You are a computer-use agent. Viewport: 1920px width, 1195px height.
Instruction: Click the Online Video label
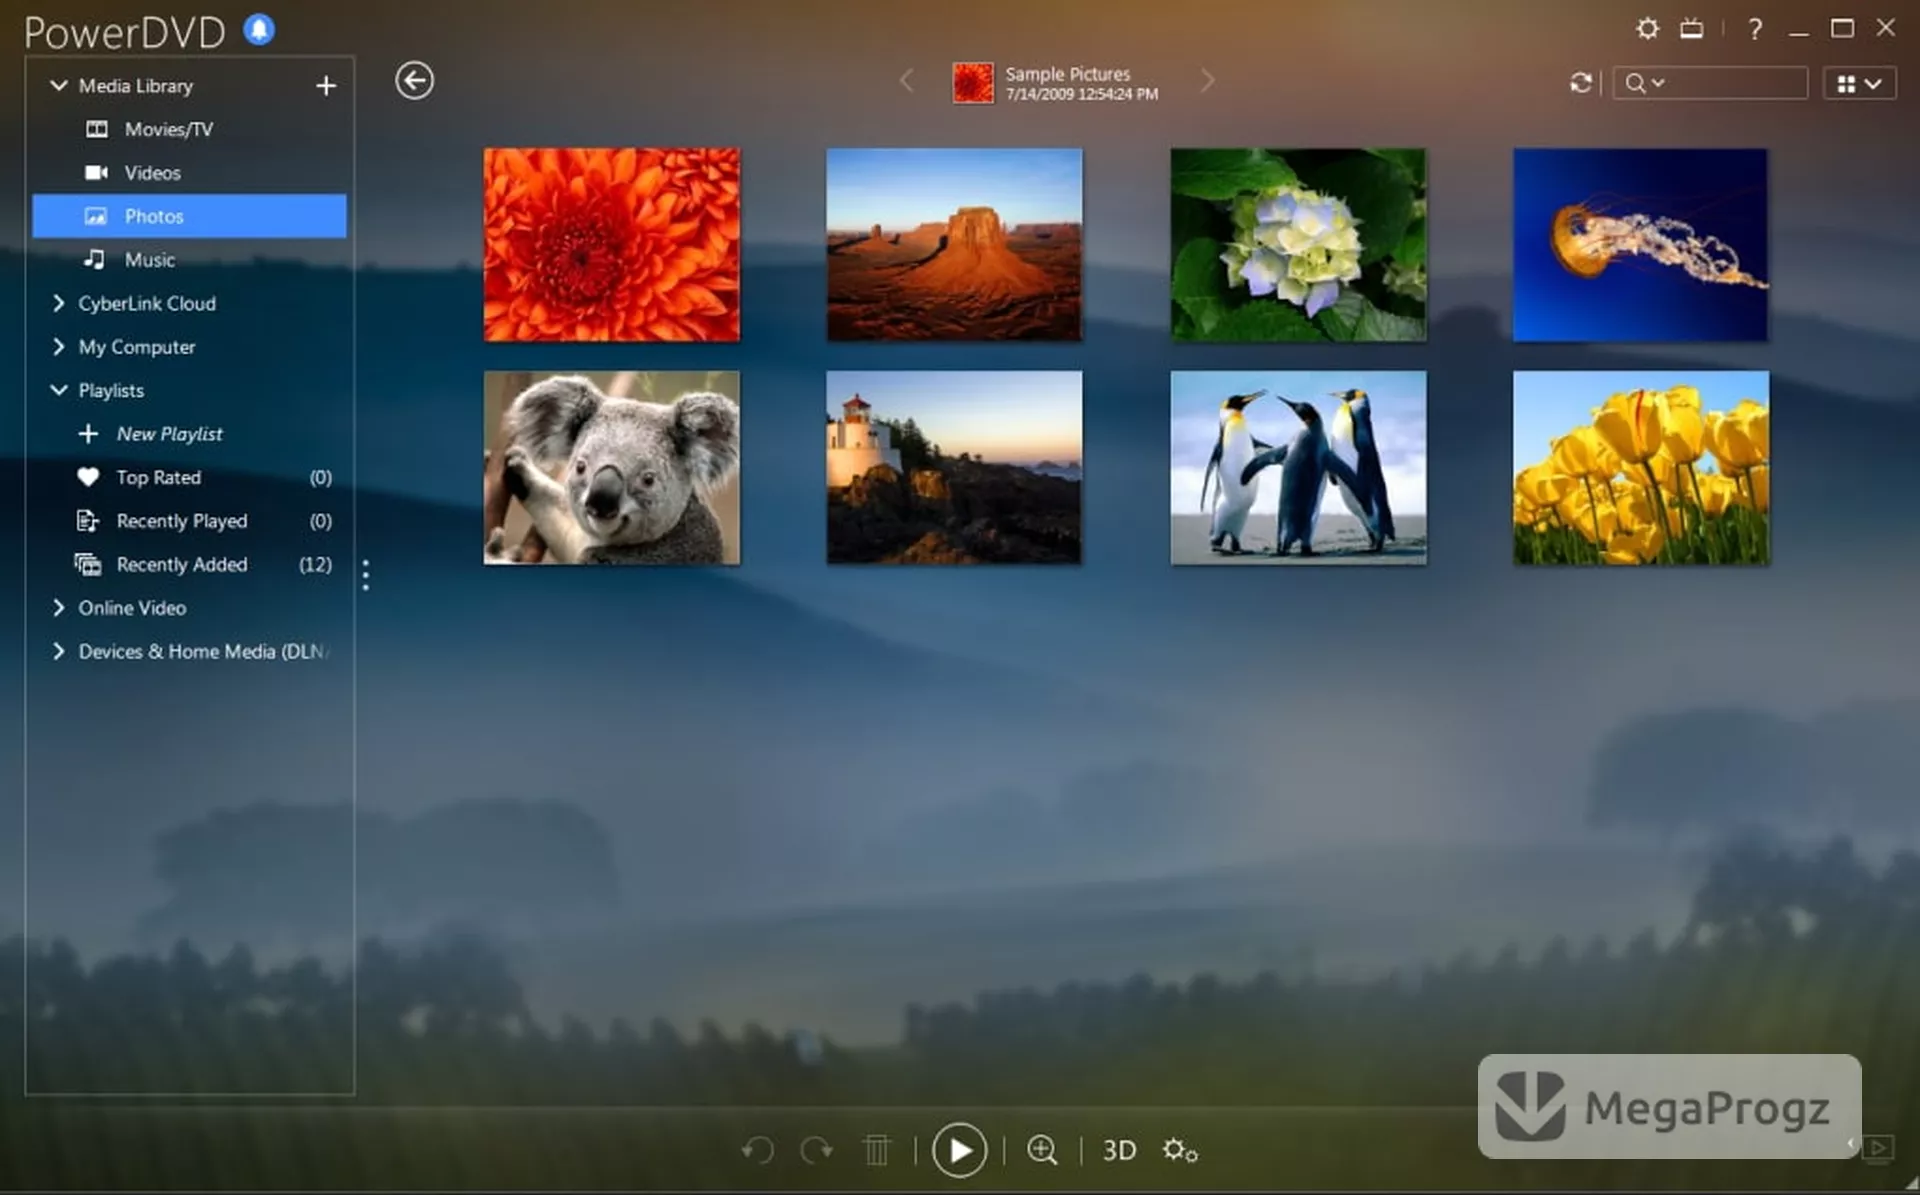[x=132, y=607]
